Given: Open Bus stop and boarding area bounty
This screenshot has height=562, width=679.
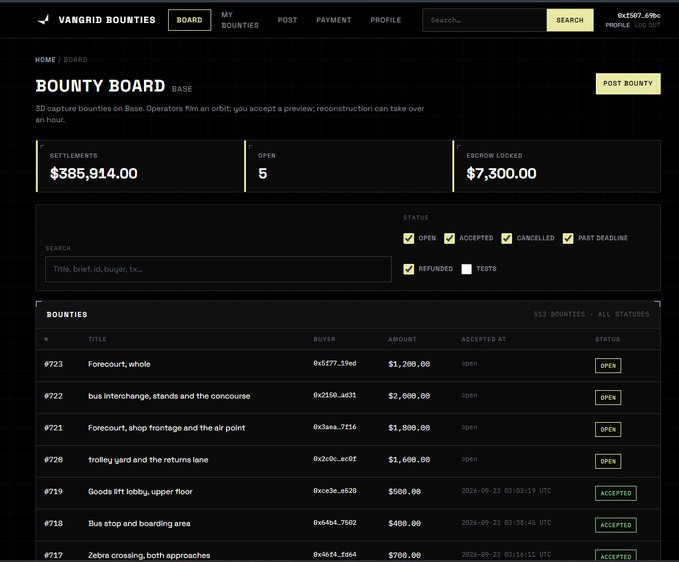Looking at the screenshot, I should [x=139, y=523].
